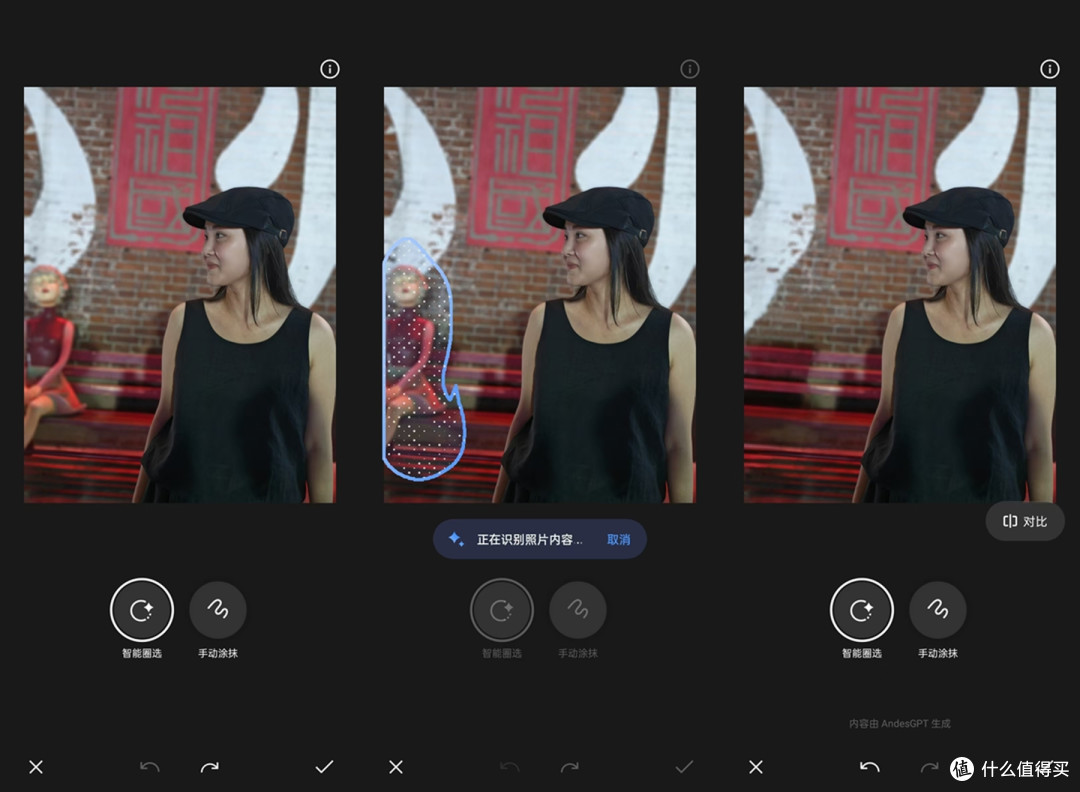Redo the edit in left panel
This screenshot has height=792, width=1080.
coord(209,767)
